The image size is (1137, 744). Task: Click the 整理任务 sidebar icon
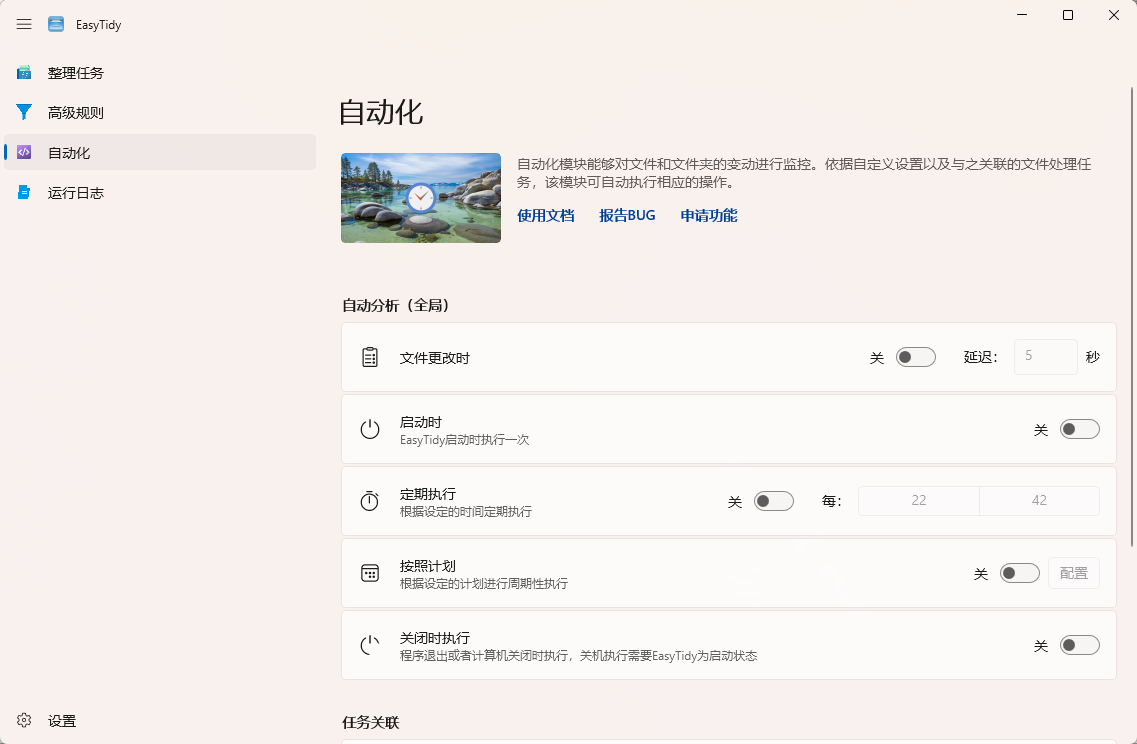pyautogui.click(x=24, y=73)
